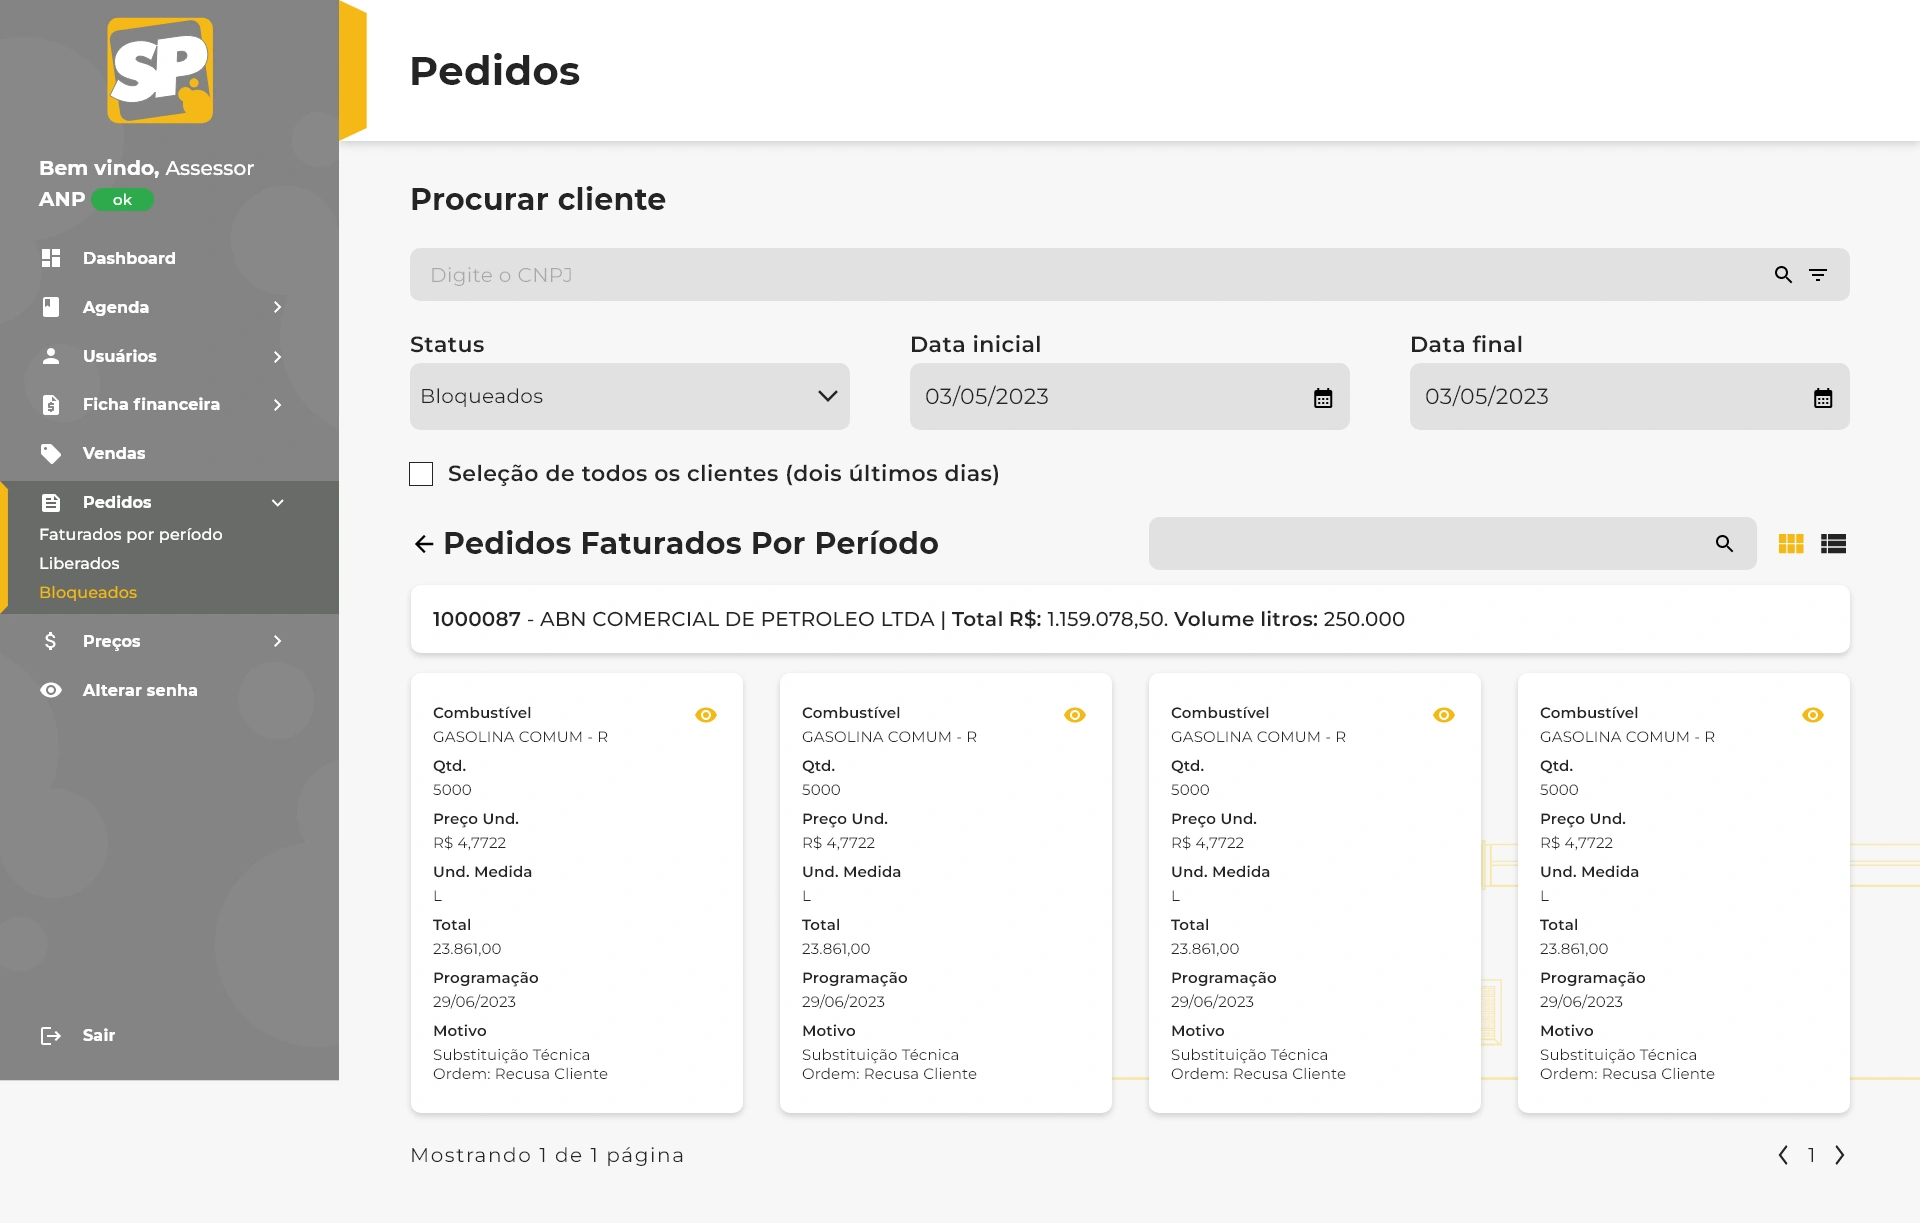Image resolution: width=1920 pixels, height=1223 pixels.
Task: Expand the Agenda sidebar menu chevron
Action: [x=277, y=307]
